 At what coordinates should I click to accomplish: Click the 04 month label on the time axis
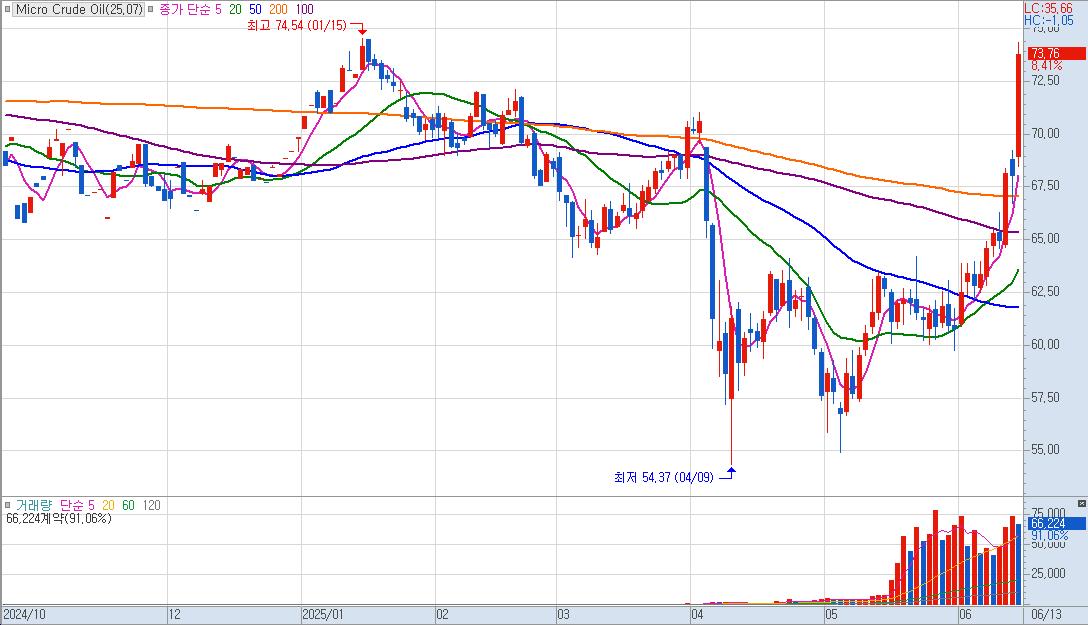tap(697, 615)
